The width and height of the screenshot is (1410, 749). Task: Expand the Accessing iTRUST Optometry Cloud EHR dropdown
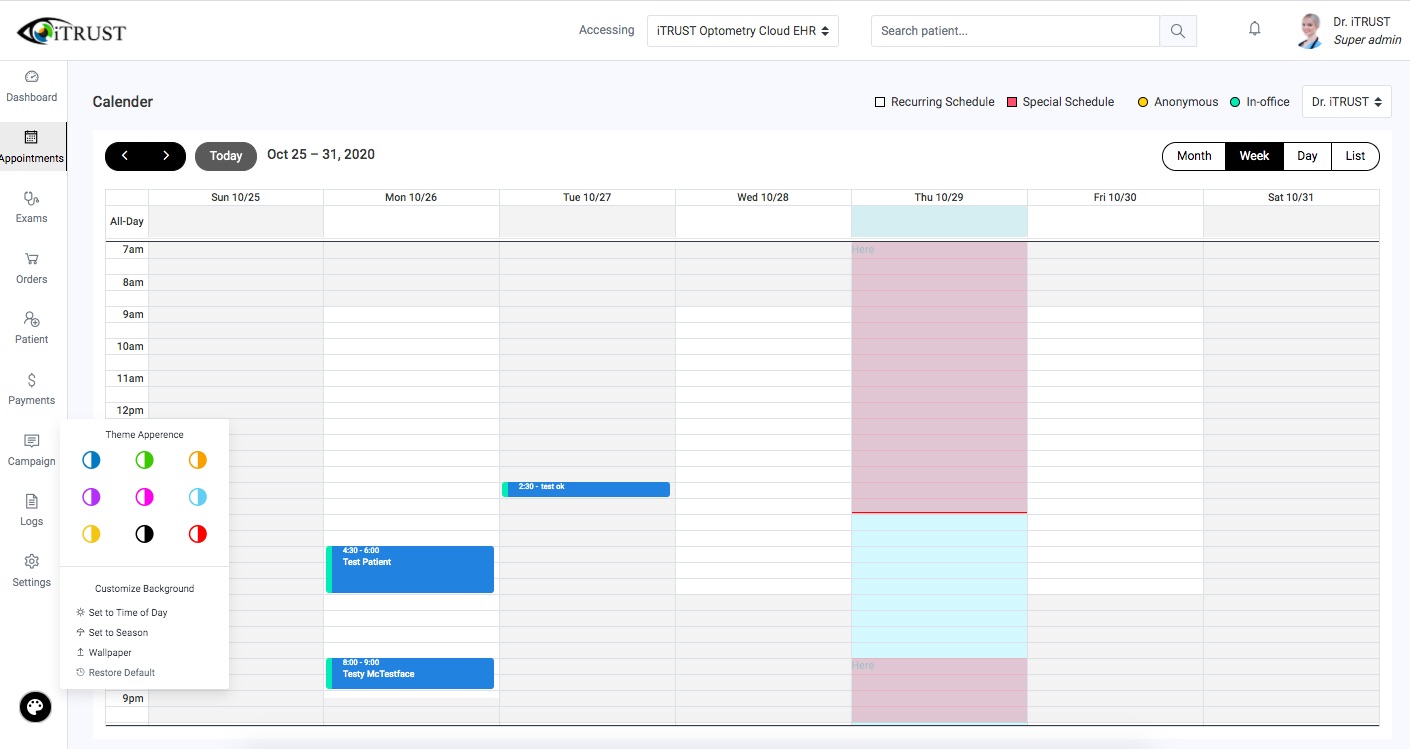click(x=742, y=31)
